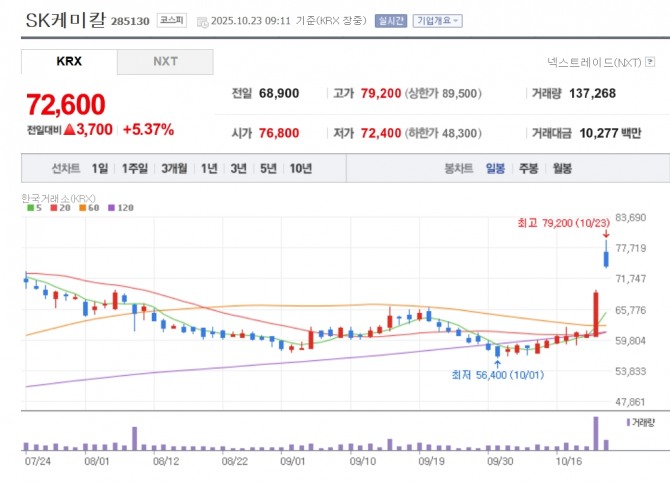Click the green 5-day moving average legend
Screen dimensions: 670x483
point(35,208)
